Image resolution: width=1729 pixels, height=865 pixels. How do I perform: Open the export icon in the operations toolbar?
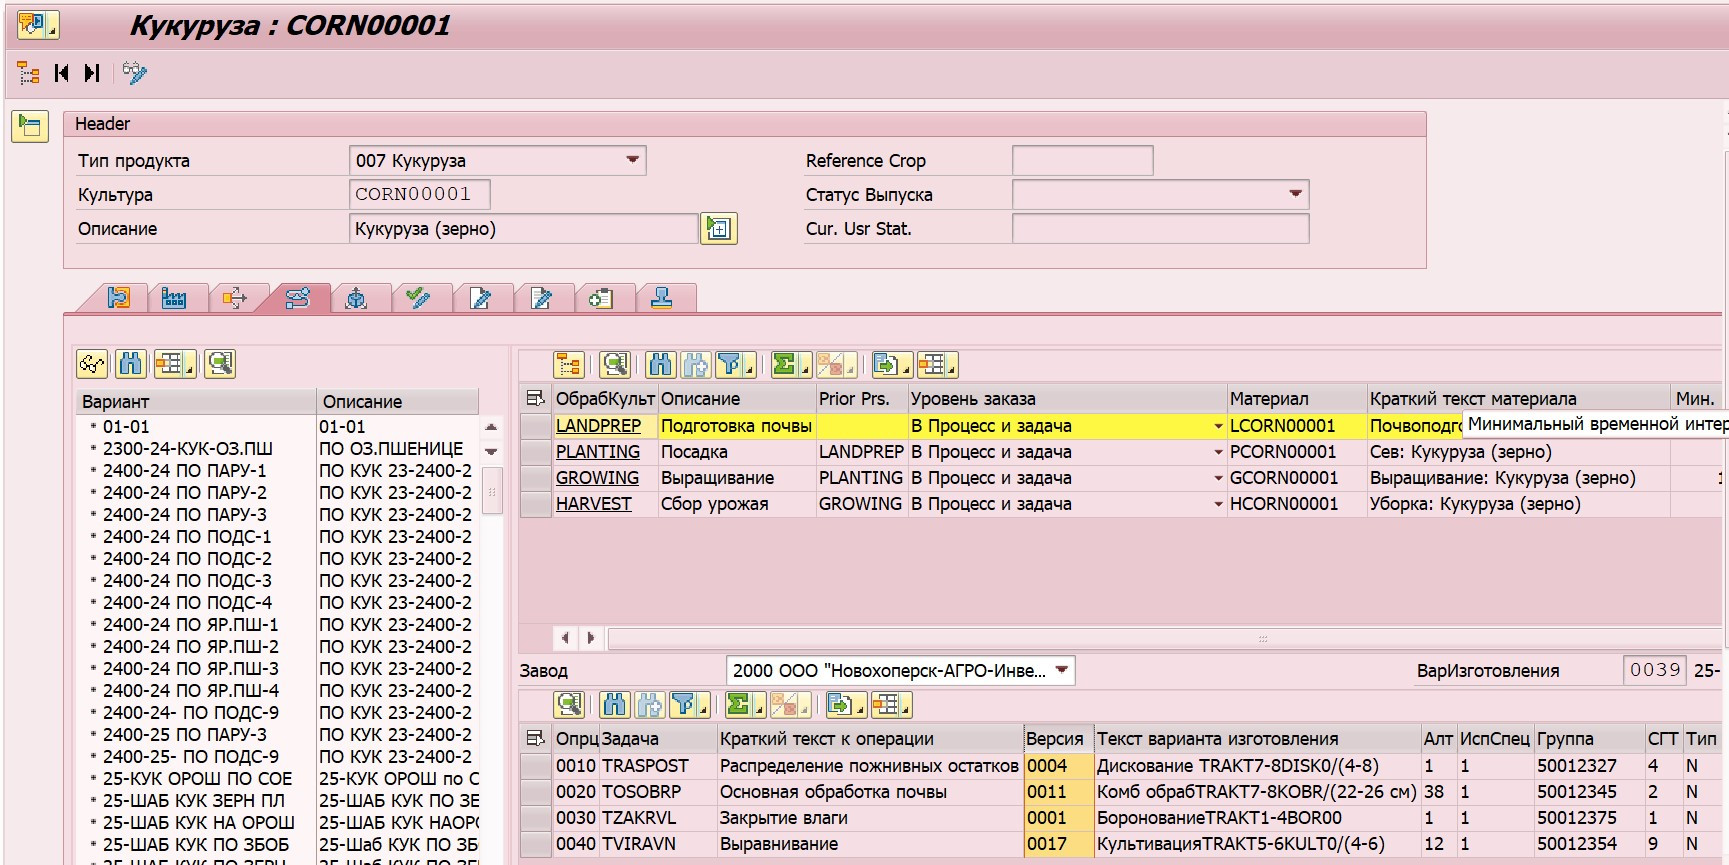[844, 705]
